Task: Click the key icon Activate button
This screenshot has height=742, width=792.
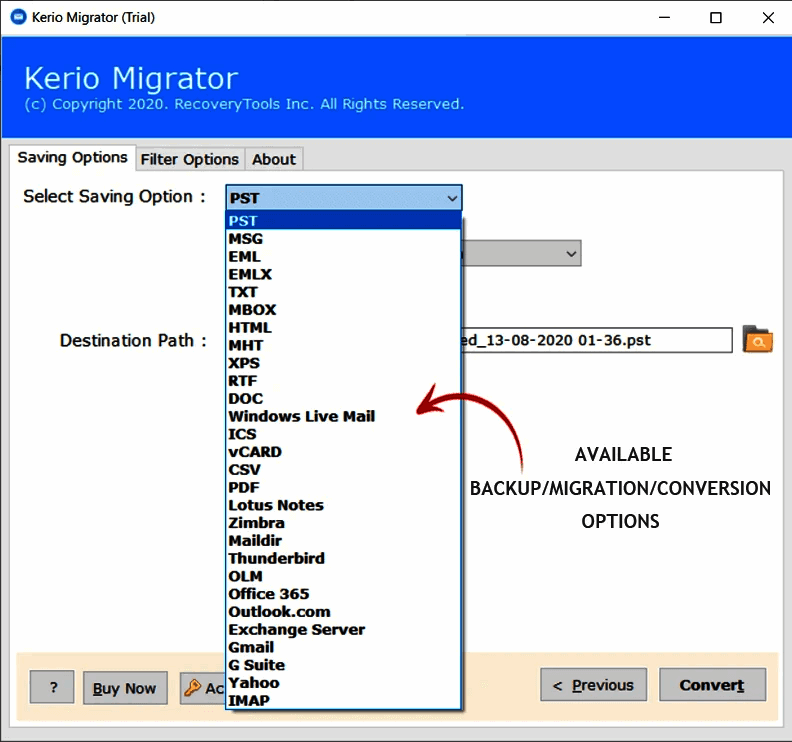Action: click(203, 687)
